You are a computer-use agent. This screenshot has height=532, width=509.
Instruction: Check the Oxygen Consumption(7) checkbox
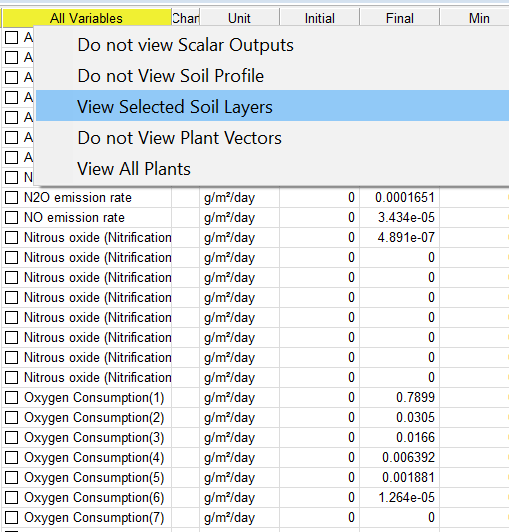12,517
